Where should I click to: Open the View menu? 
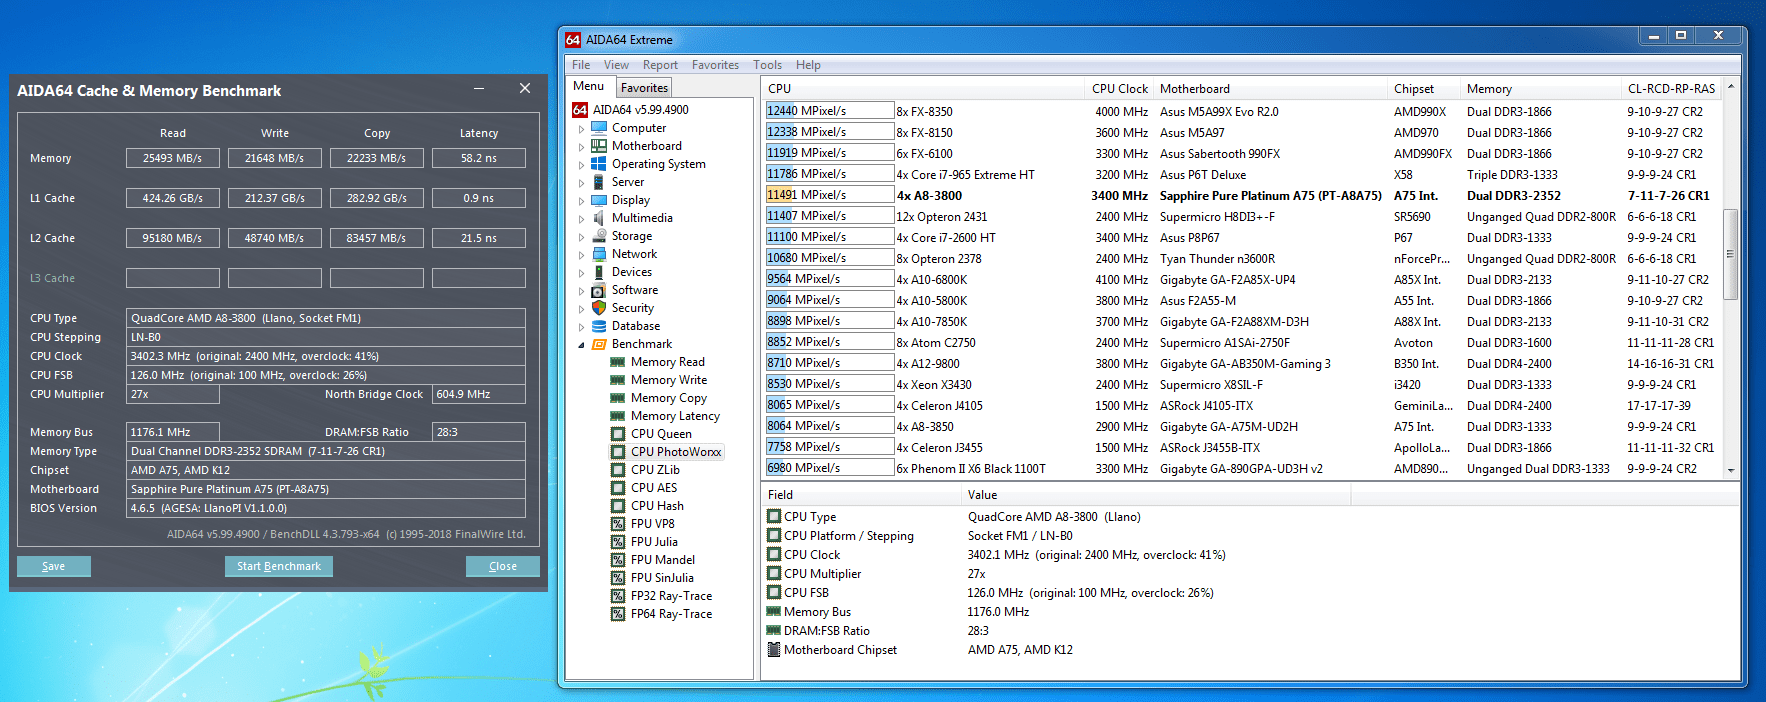616,65
